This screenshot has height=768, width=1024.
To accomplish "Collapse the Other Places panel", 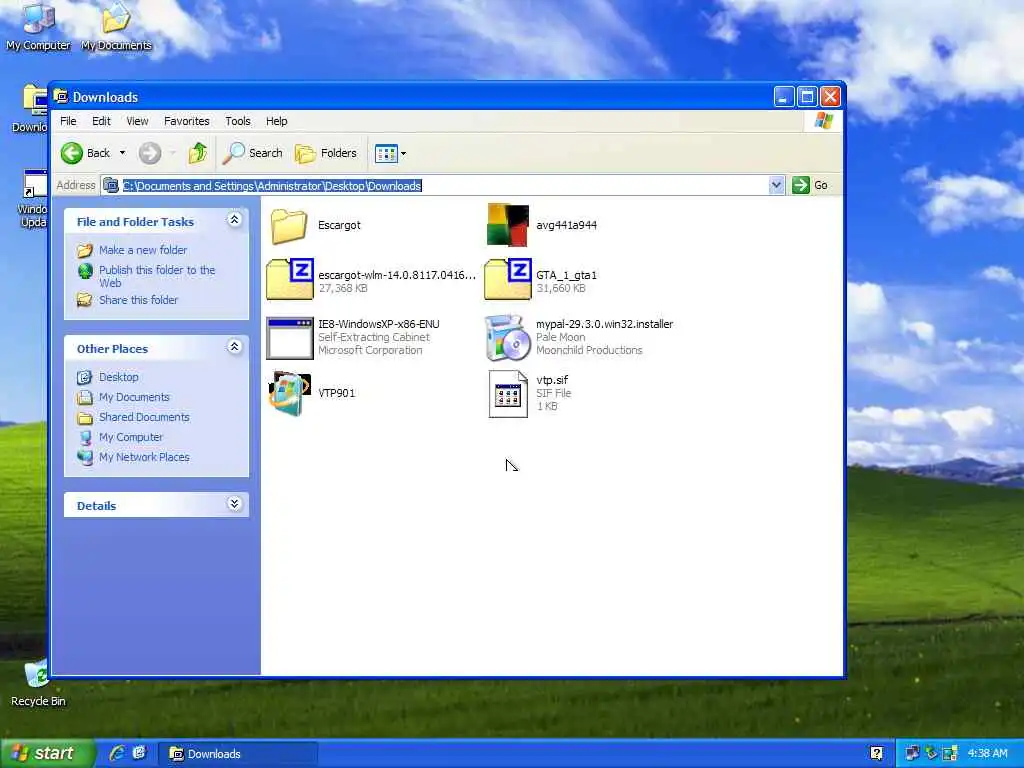I will (234, 347).
